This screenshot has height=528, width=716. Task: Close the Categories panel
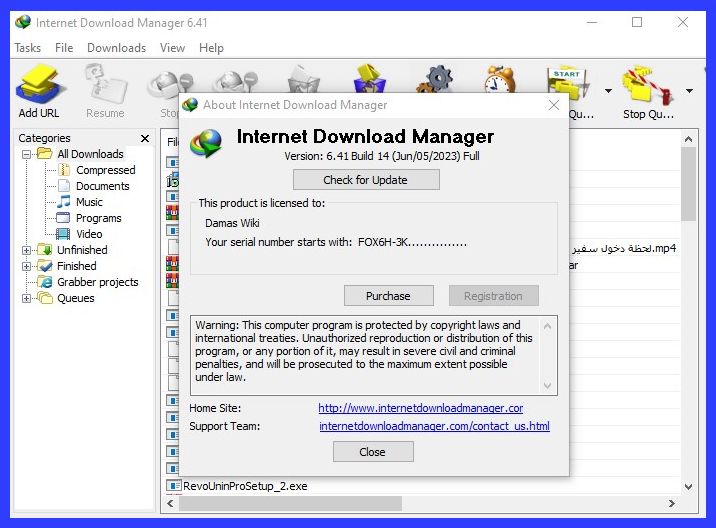(145, 138)
